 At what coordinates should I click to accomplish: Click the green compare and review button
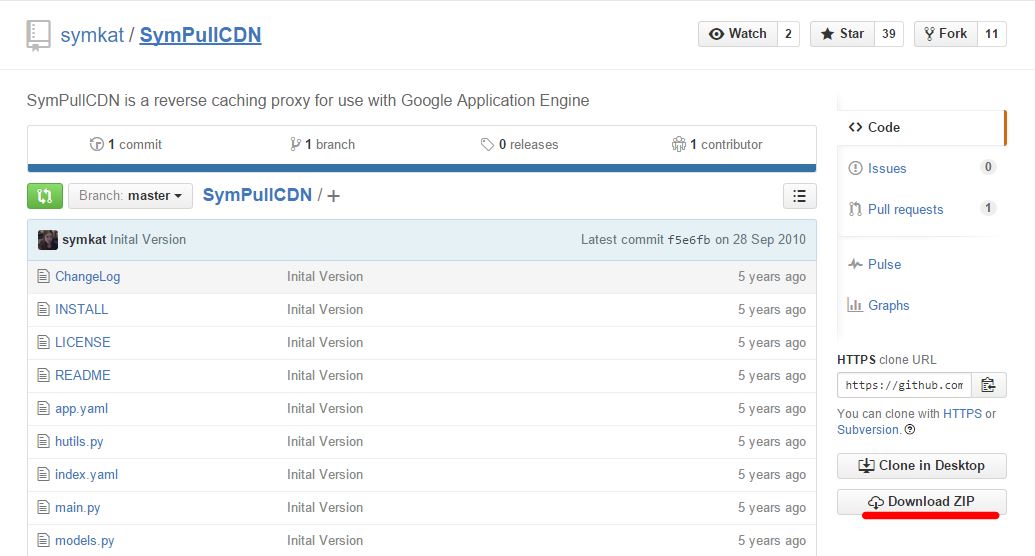pyautogui.click(x=45, y=196)
